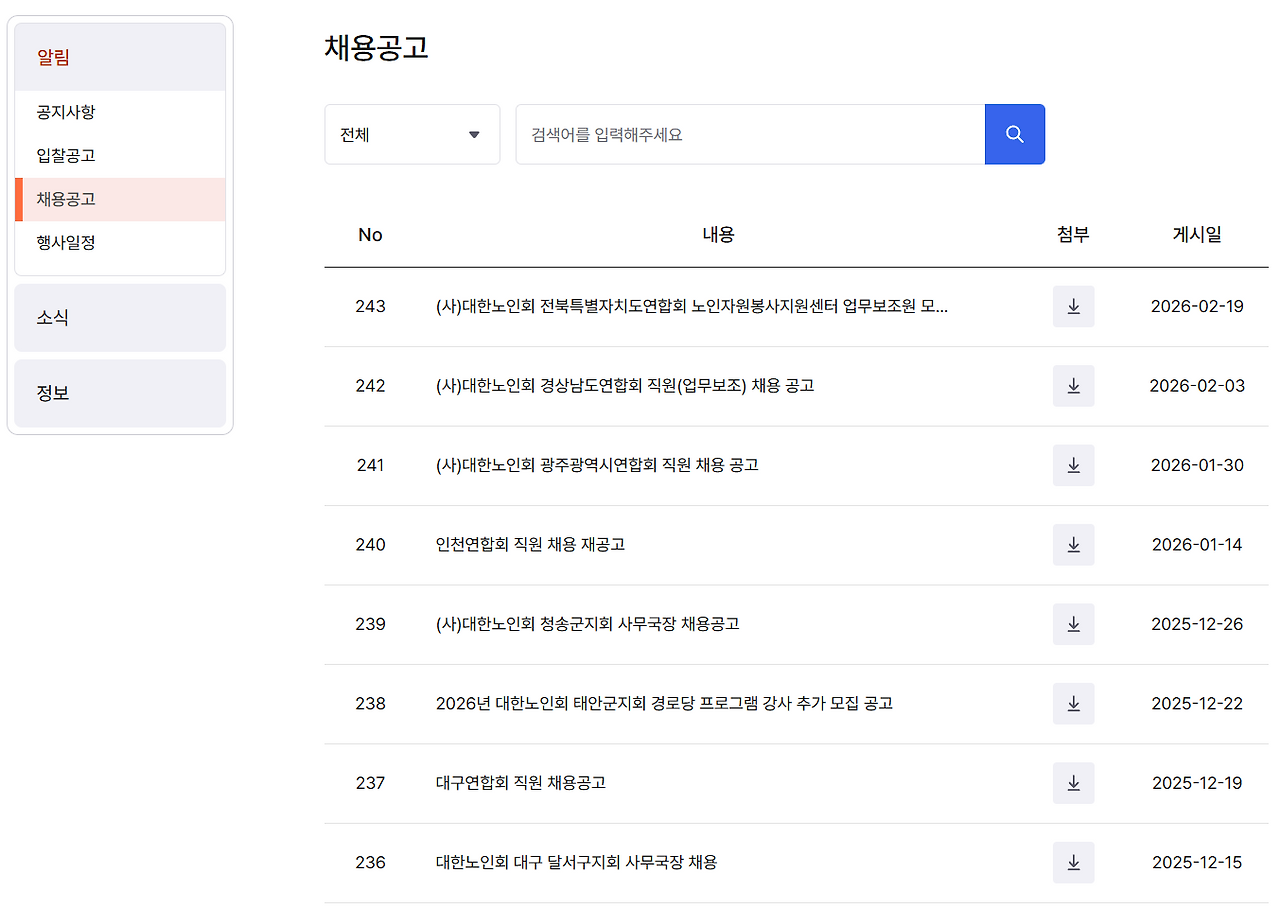Screen dimensions: 1280x908
Task: Download attachment for post 237
Action: [x=1073, y=783]
